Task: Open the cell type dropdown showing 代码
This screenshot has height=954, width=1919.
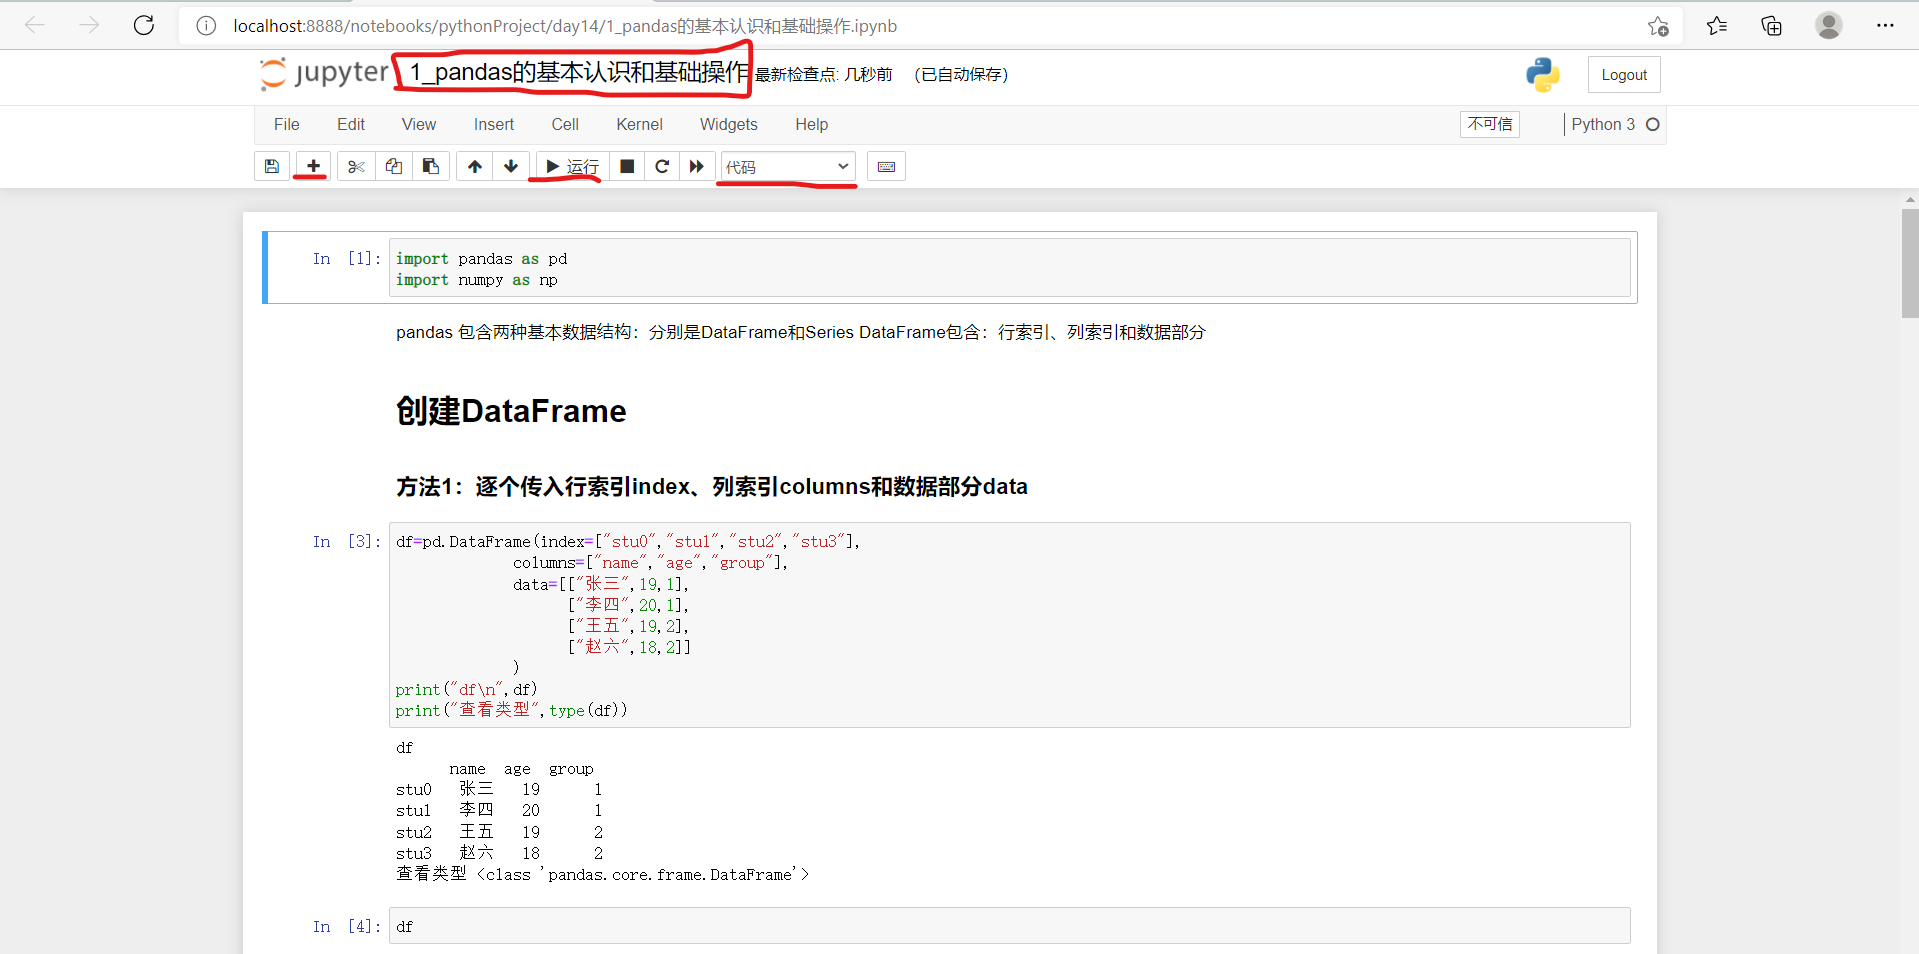Action: pyautogui.click(x=788, y=166)
